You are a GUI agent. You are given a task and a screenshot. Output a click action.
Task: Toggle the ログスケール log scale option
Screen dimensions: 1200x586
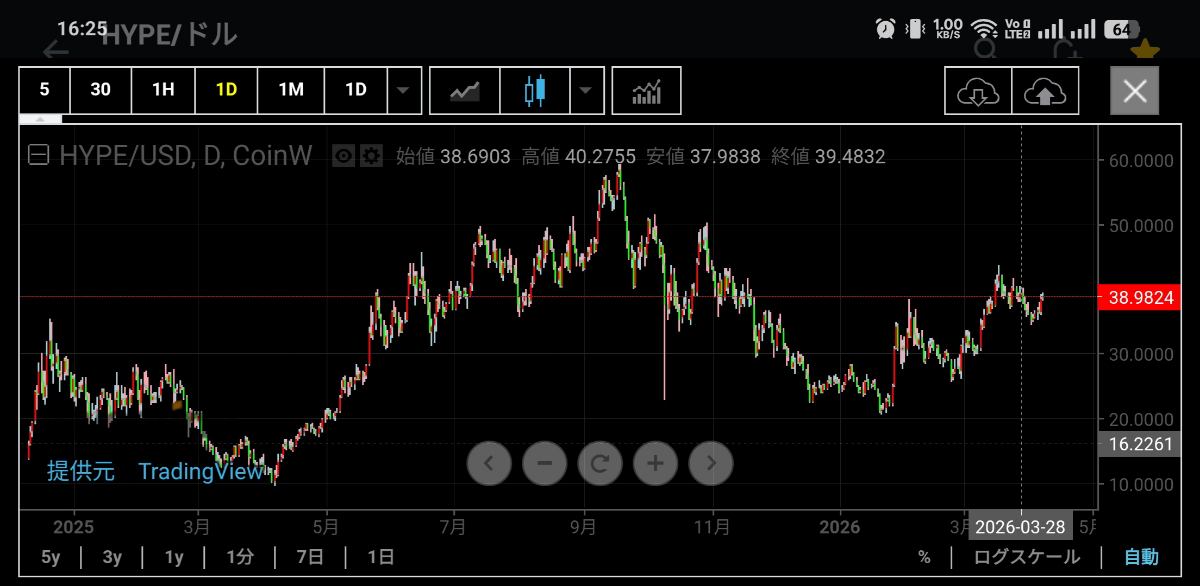tap(1026, 557)
